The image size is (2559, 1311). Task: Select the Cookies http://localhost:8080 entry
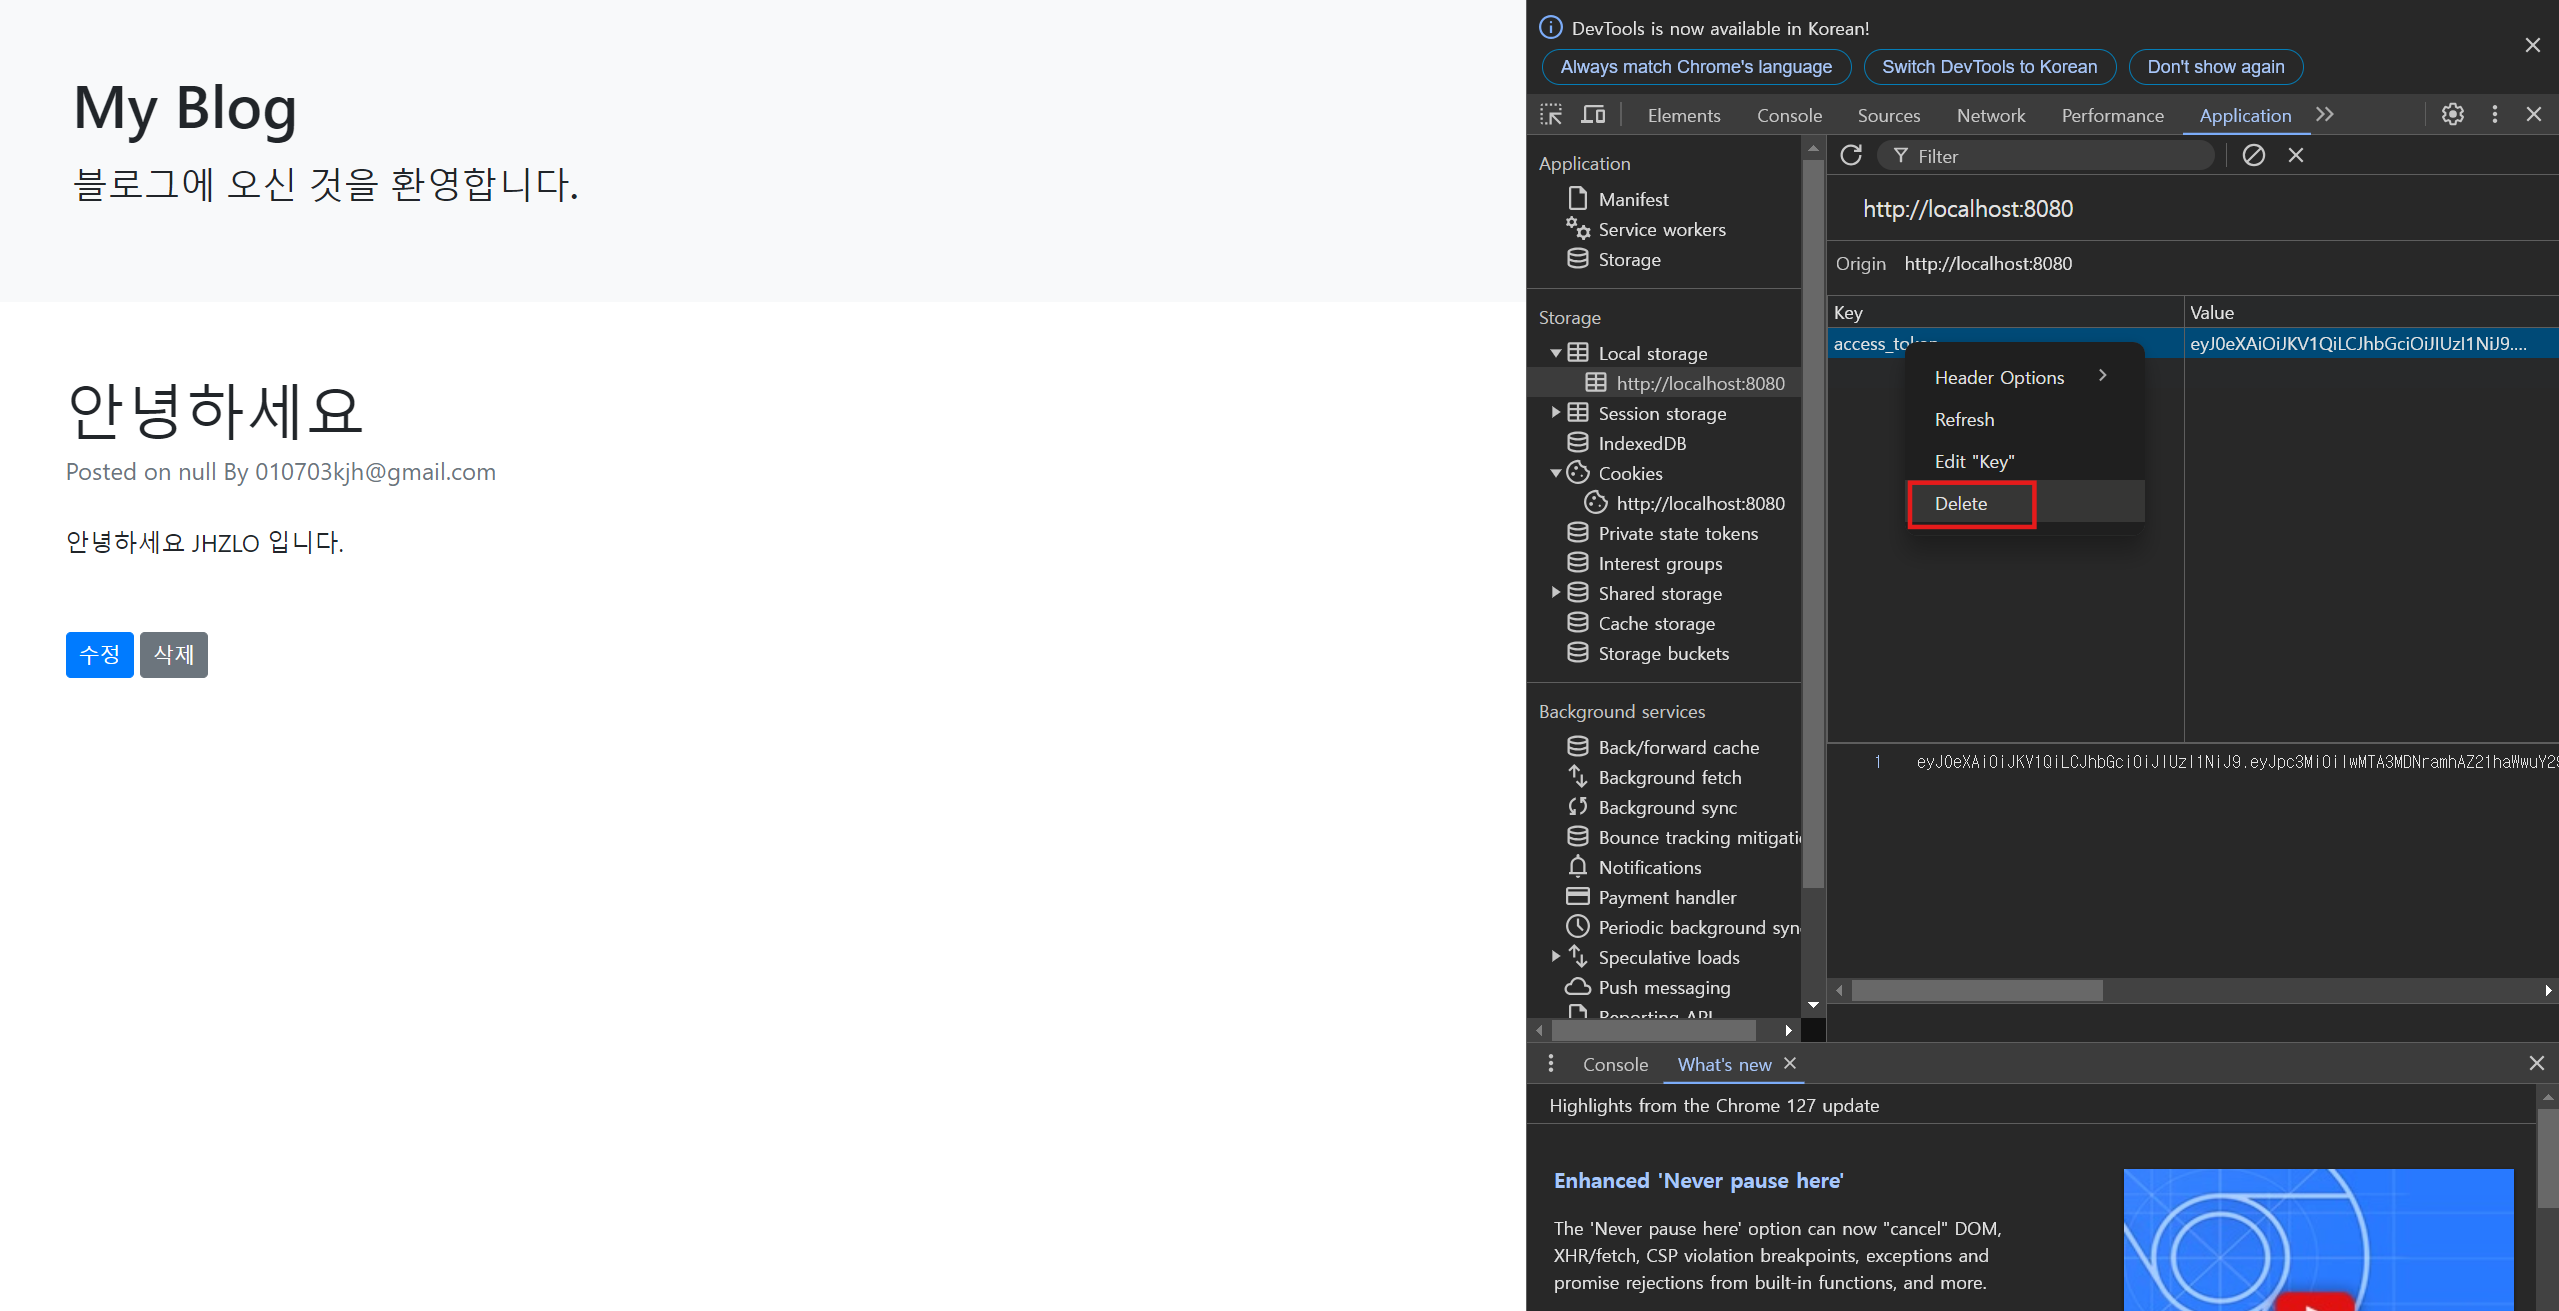[1699, 503]
